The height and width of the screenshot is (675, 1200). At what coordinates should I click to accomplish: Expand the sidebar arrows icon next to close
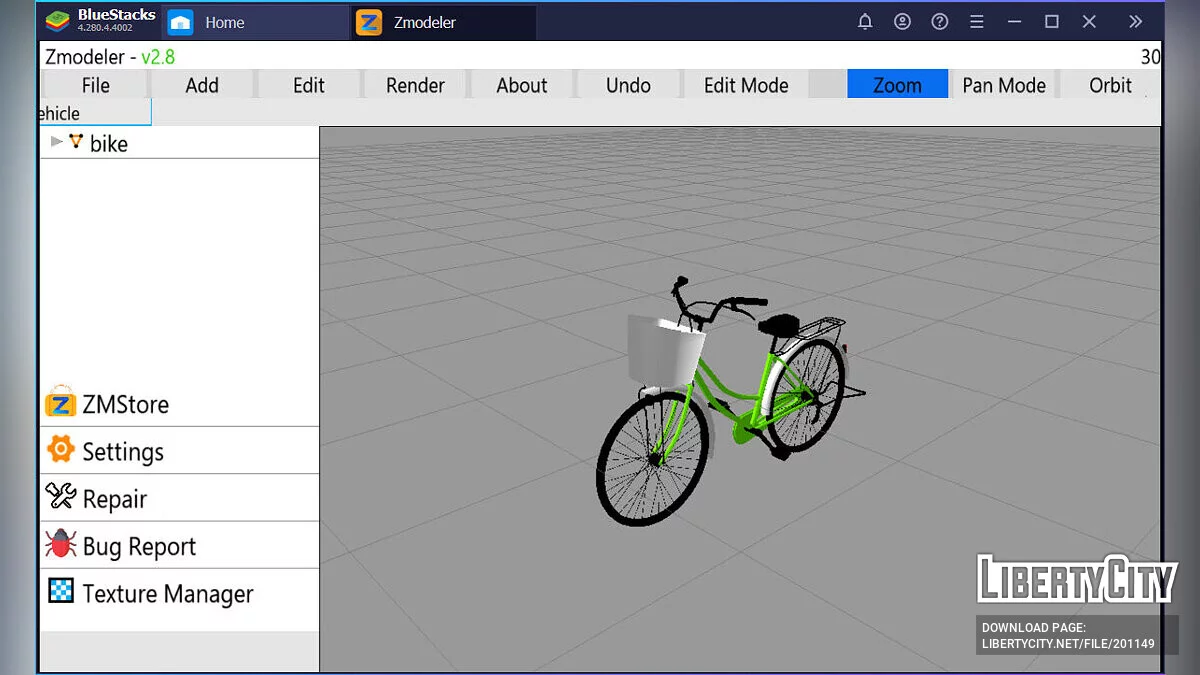click(x=1135, y=21)
